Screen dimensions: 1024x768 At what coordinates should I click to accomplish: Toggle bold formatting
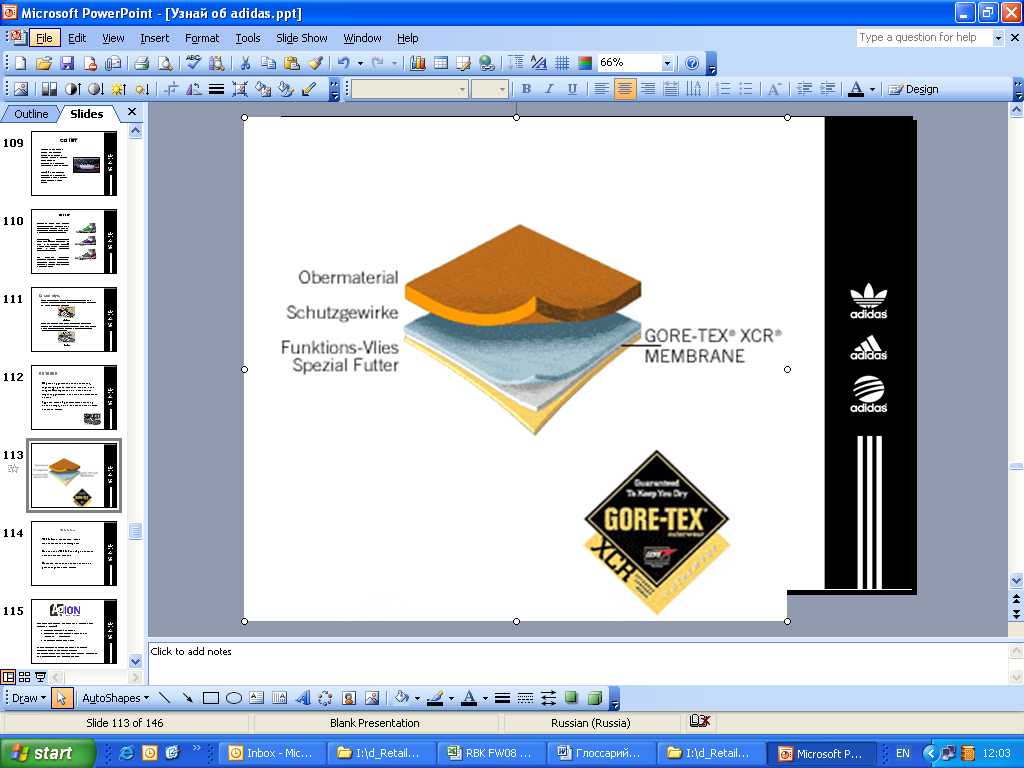tap(526, 89)
